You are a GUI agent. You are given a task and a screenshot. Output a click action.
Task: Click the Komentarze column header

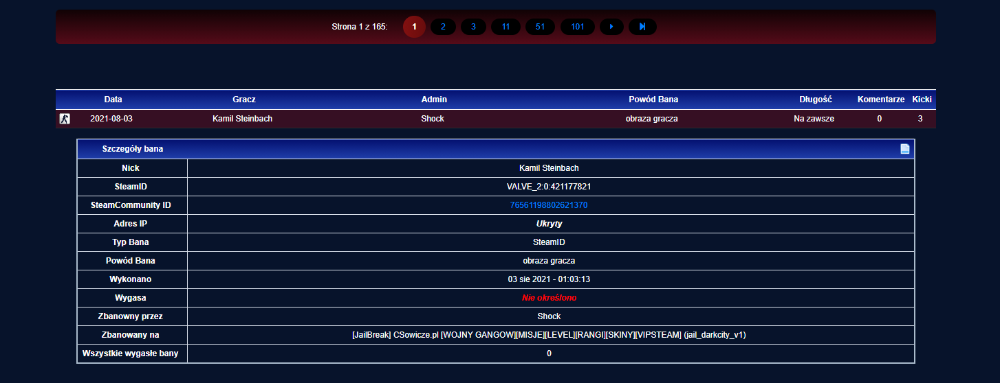click(881, 99)
